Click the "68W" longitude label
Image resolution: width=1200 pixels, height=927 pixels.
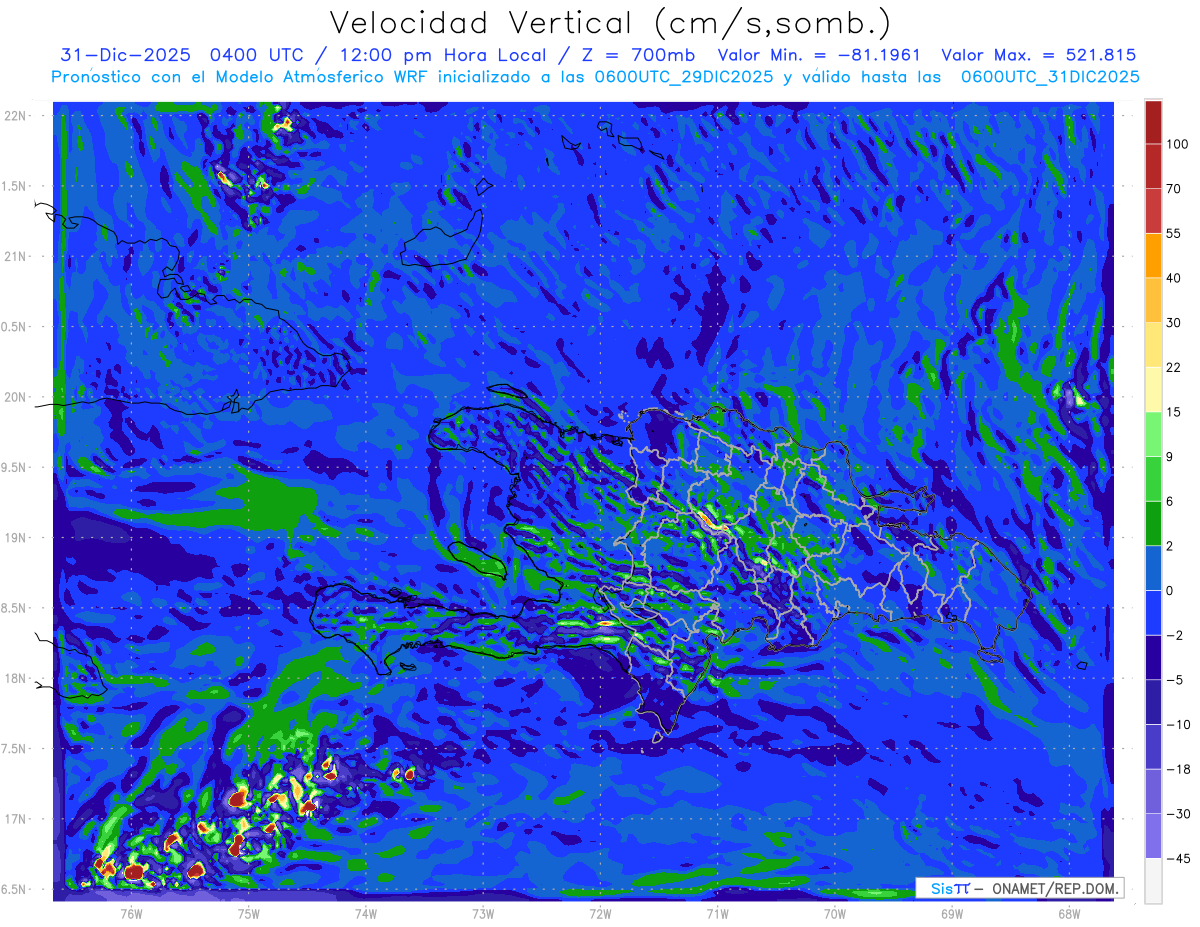(x=1069, y=913)
